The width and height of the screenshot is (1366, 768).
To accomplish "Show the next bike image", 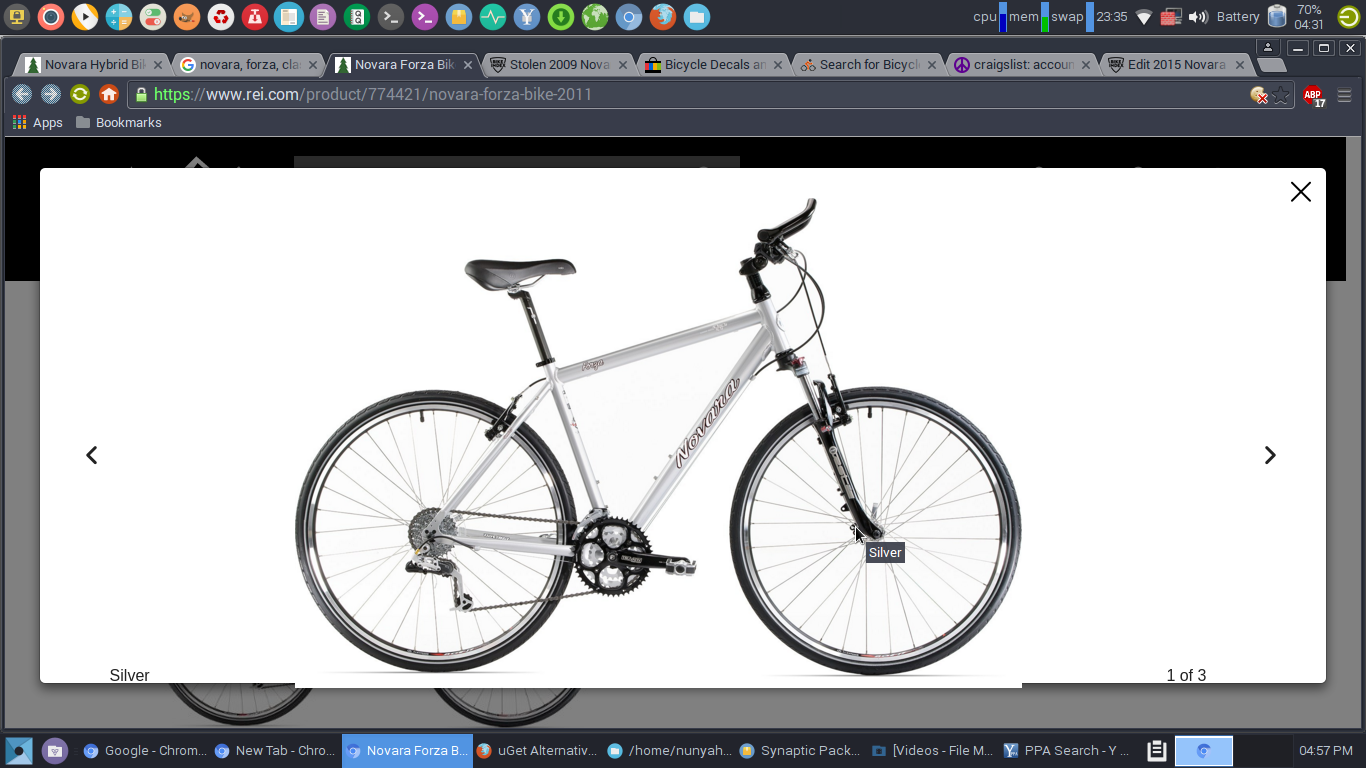I will (1269, 455).
